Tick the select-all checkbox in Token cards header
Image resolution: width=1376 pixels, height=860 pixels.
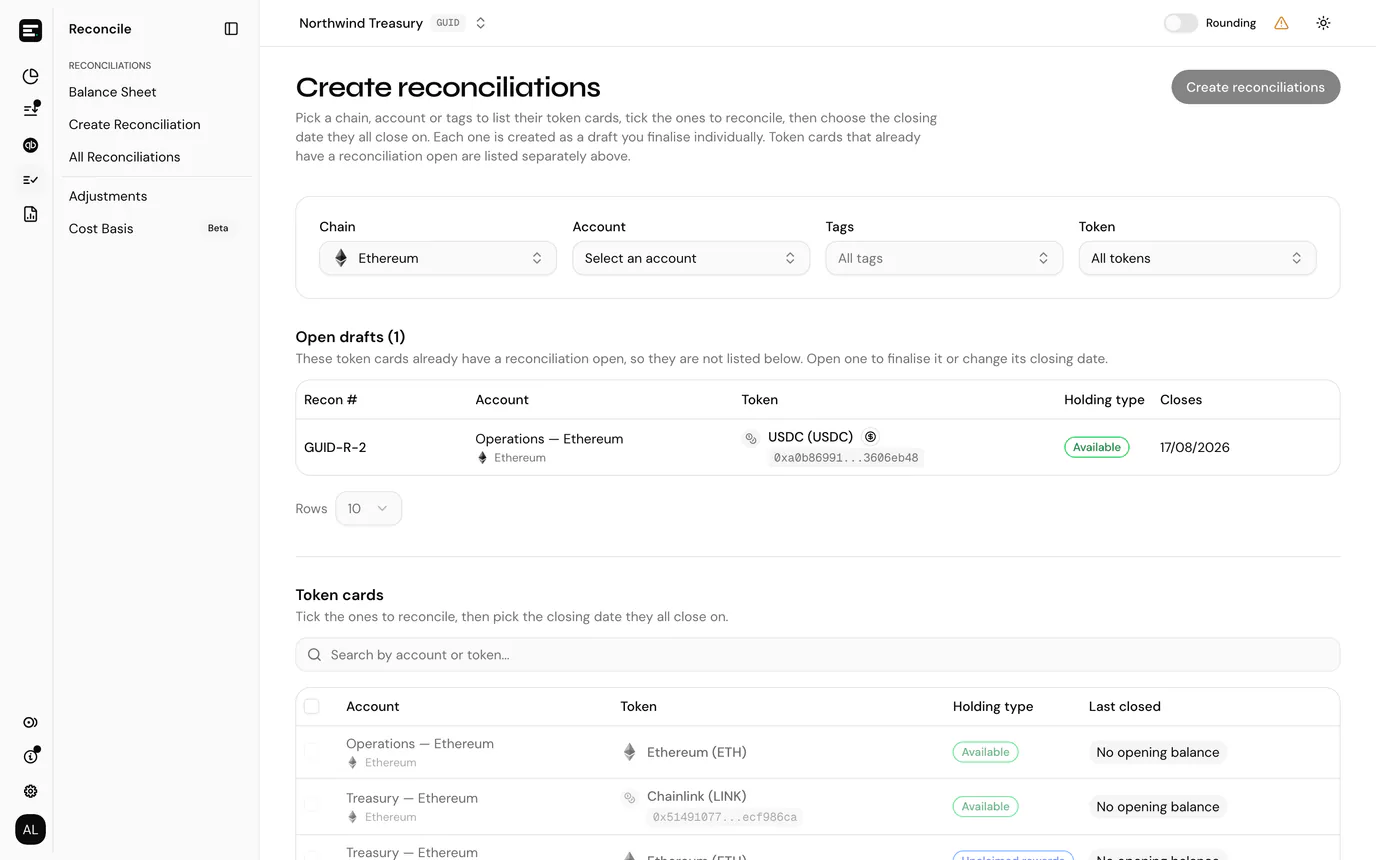click(312, 706)
